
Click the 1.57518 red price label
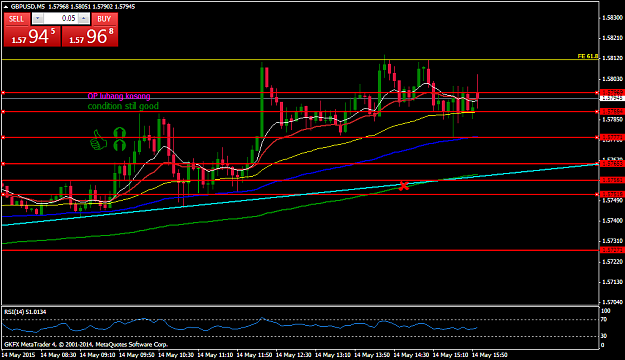(x=612, y=195)
